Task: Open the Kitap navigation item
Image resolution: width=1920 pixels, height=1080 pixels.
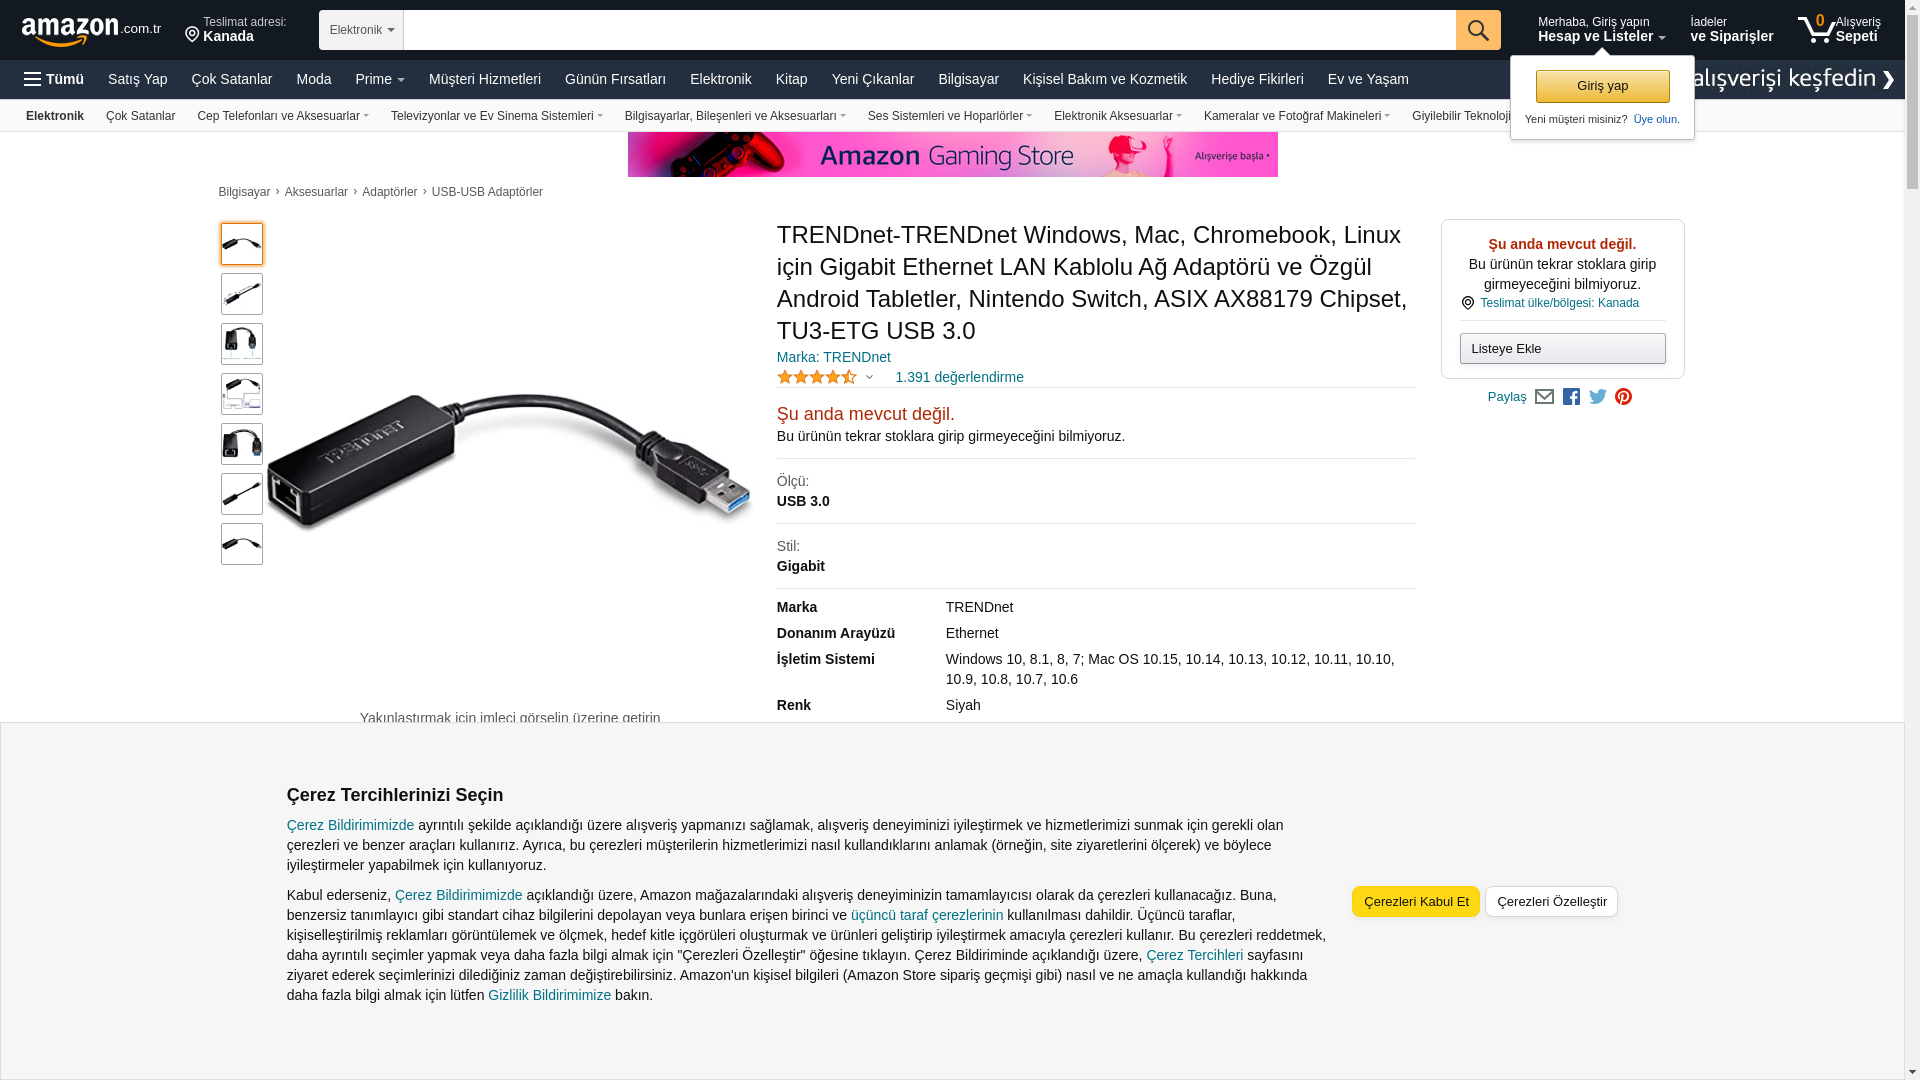Action: [x=791, y=79]
